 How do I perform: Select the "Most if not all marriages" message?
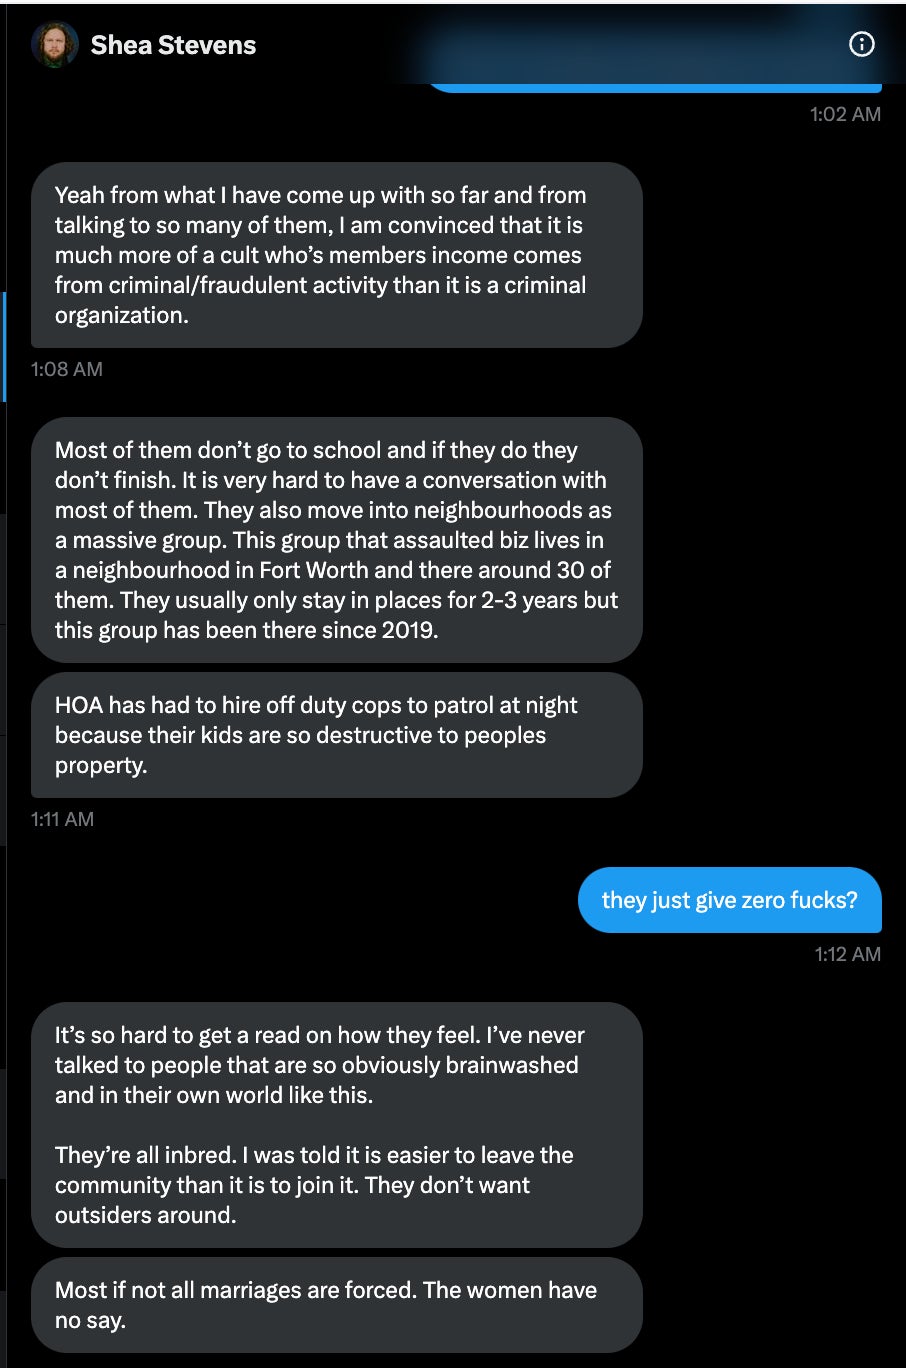336,1305
